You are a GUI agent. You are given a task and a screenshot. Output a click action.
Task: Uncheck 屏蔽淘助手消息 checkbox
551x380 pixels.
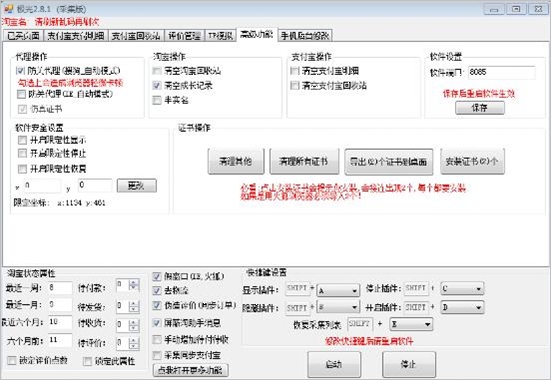[157, 323]
